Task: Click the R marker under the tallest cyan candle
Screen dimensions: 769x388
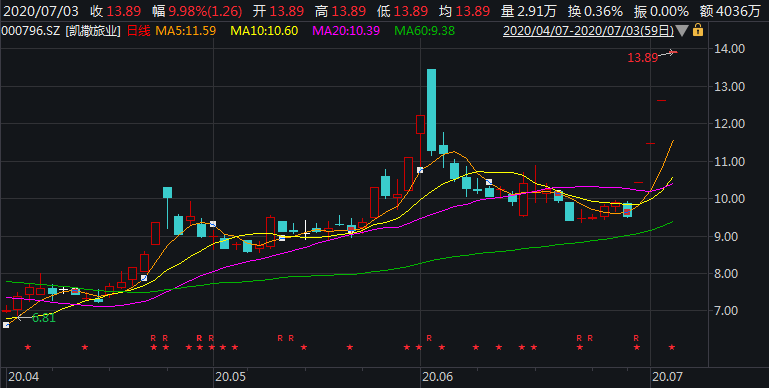Action: coord(429,338)
